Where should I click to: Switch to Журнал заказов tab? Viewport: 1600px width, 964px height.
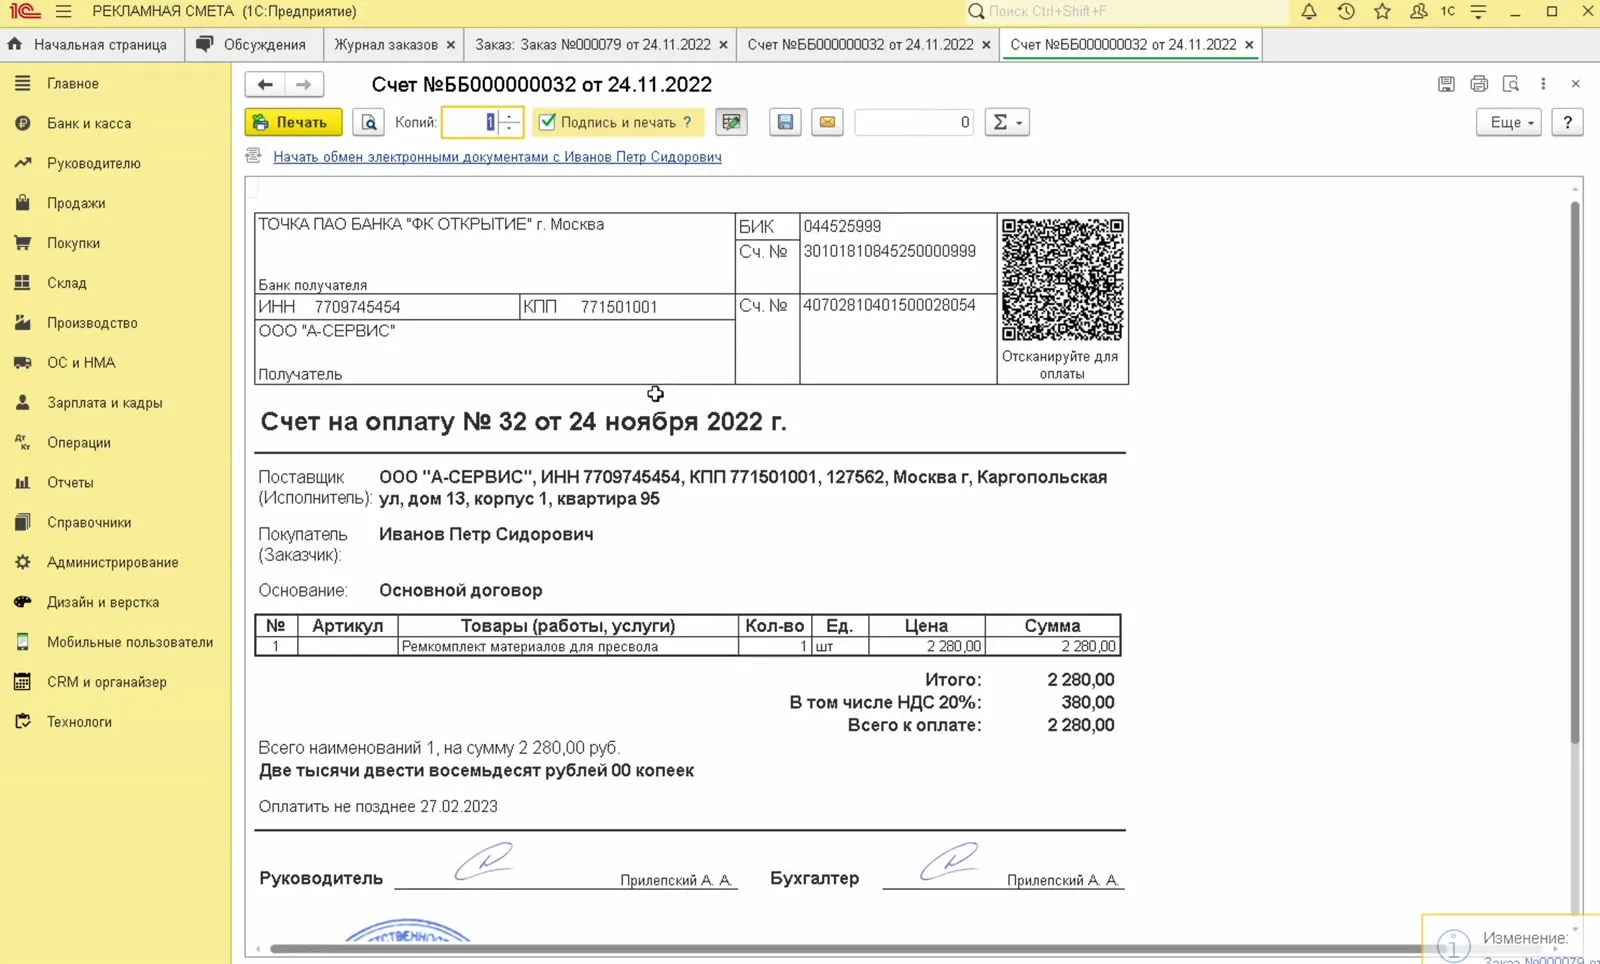click(395, 45)
